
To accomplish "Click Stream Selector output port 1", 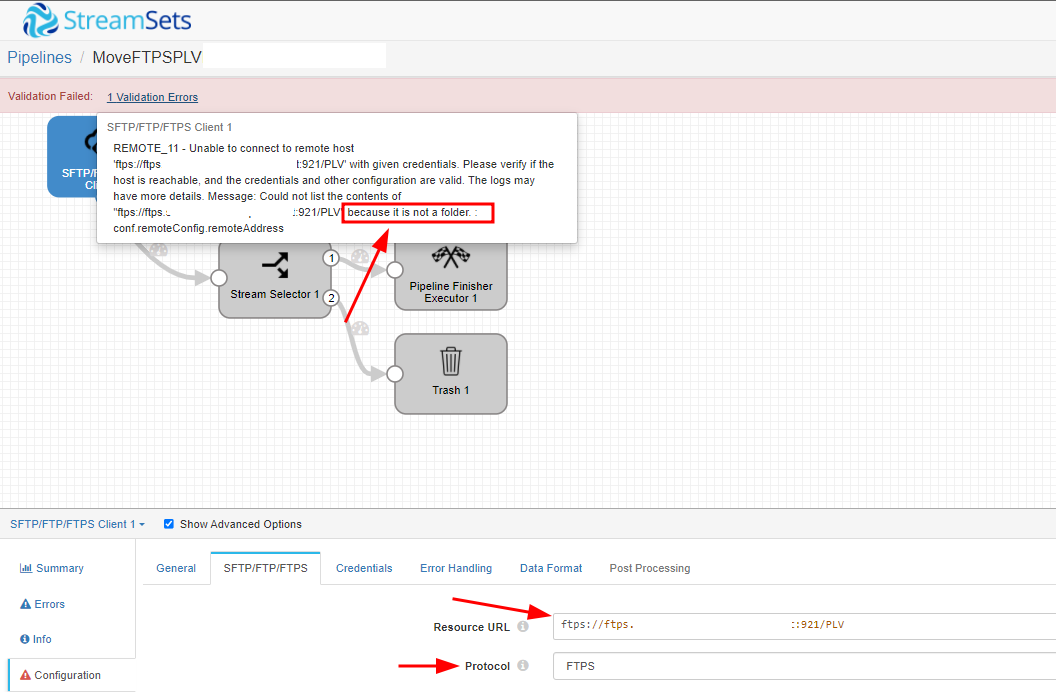I will (331, 258).
